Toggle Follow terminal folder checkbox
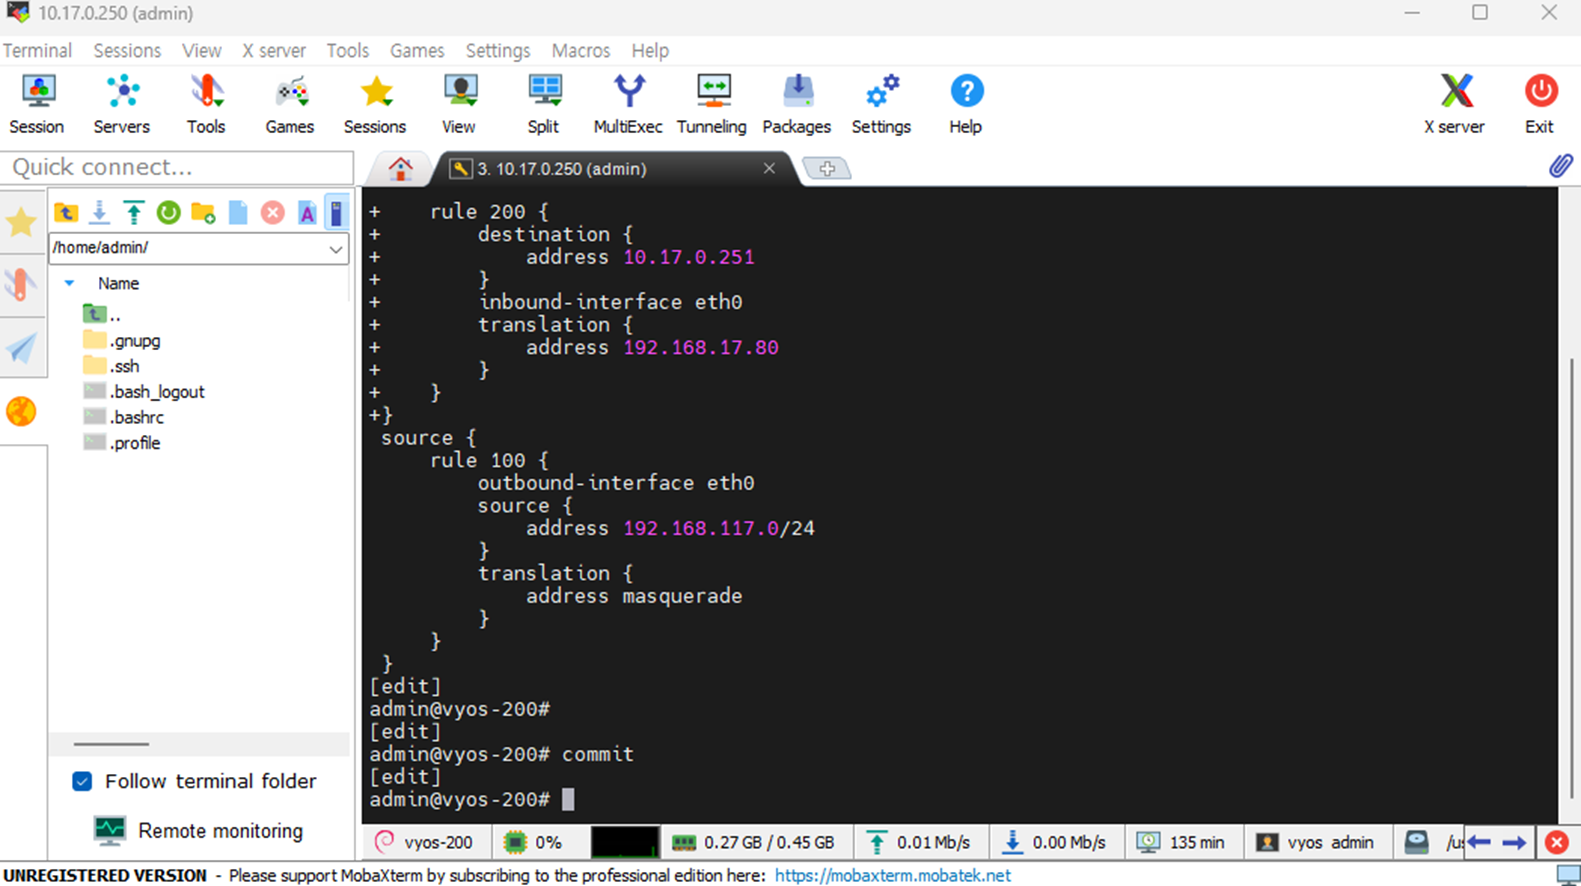Screen dimensions: 1581x886 click(x=82, y=781)
